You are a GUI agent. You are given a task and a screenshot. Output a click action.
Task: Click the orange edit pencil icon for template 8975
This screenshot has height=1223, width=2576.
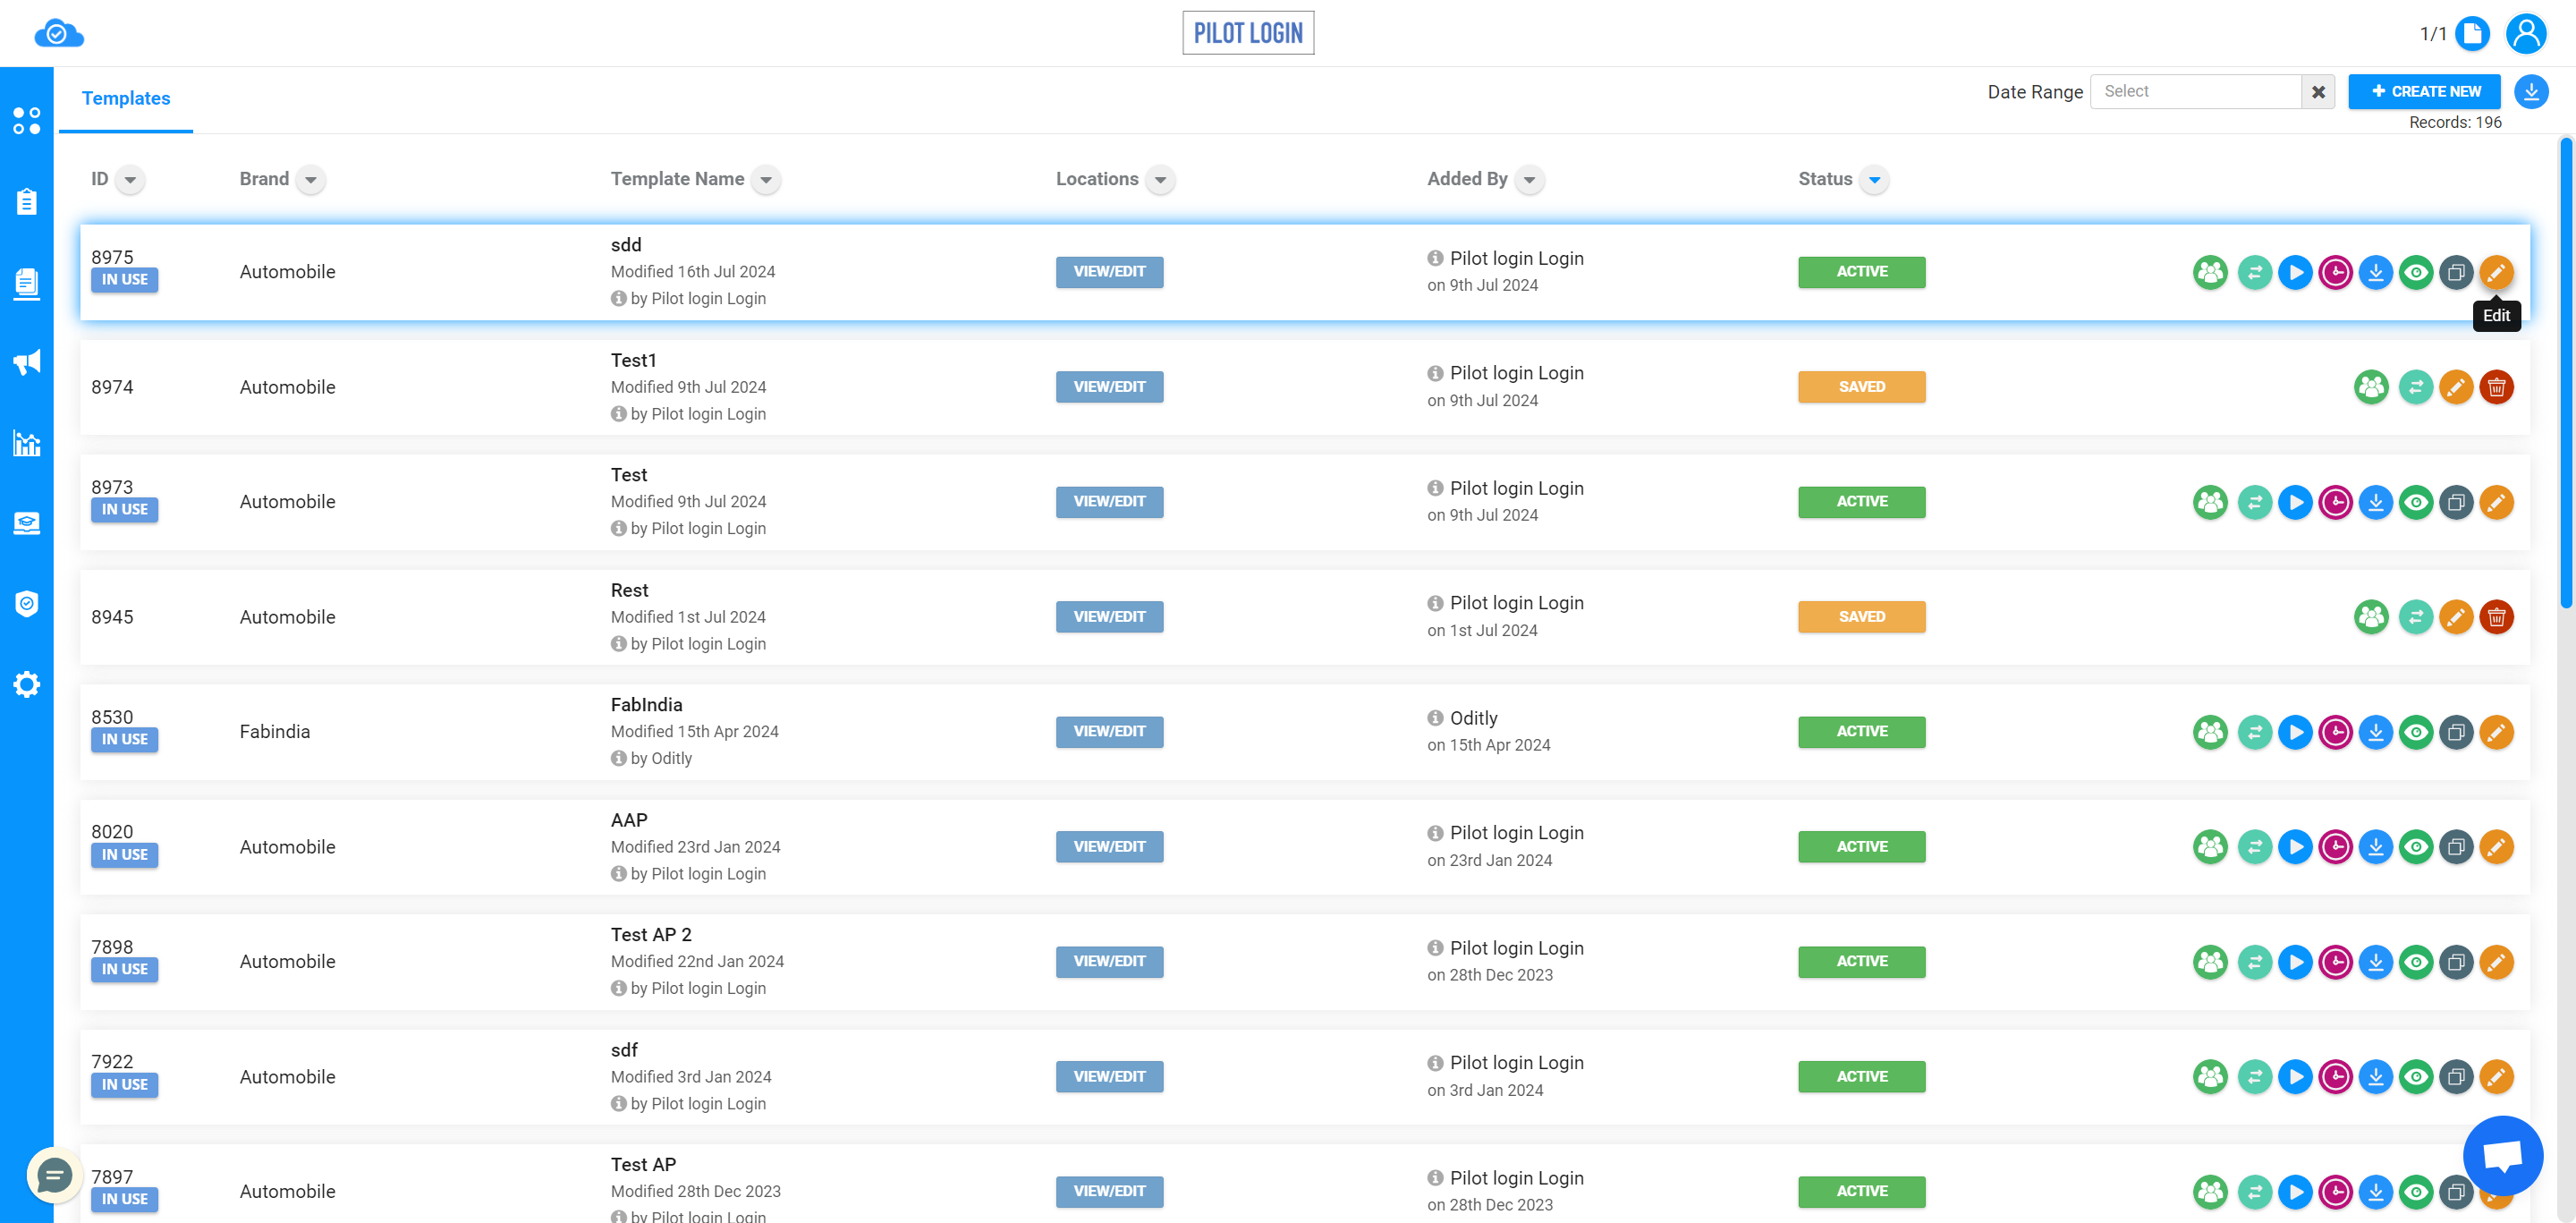point(2495,271)
